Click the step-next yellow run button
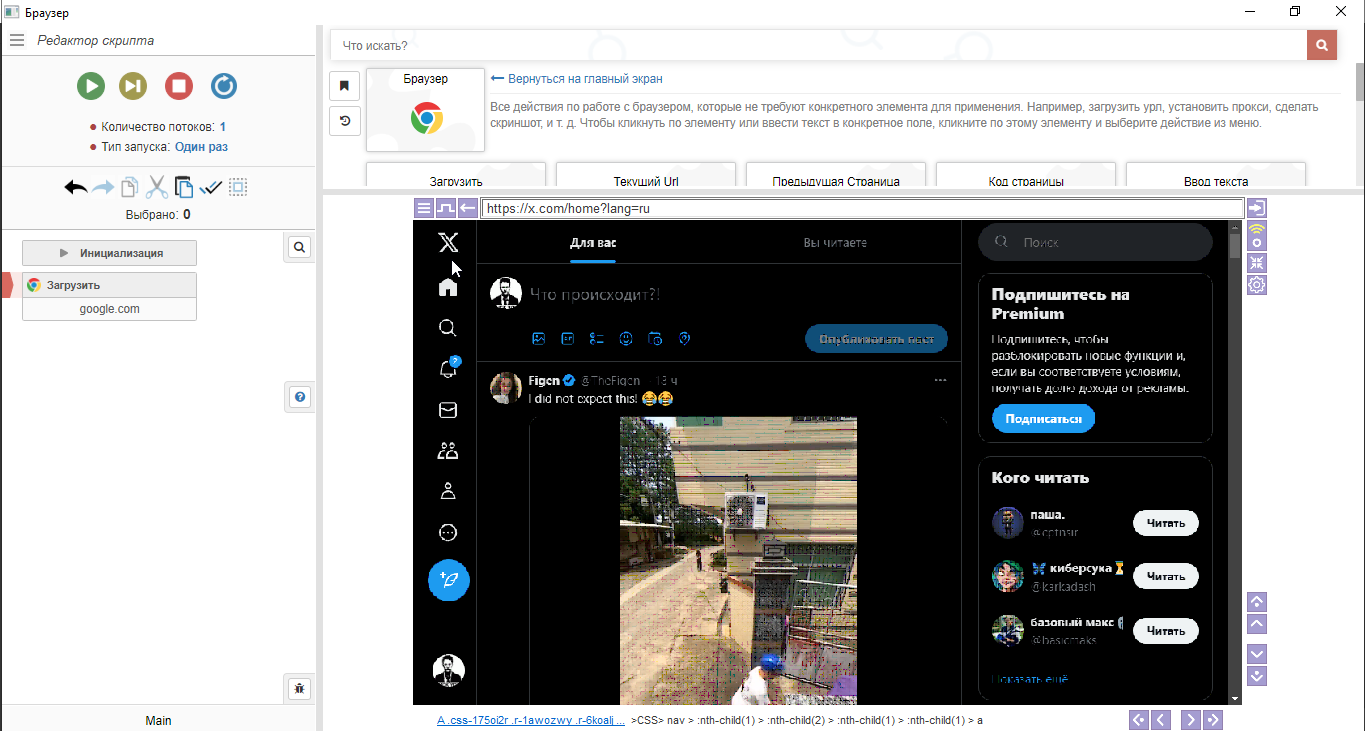 pos(133,86)
